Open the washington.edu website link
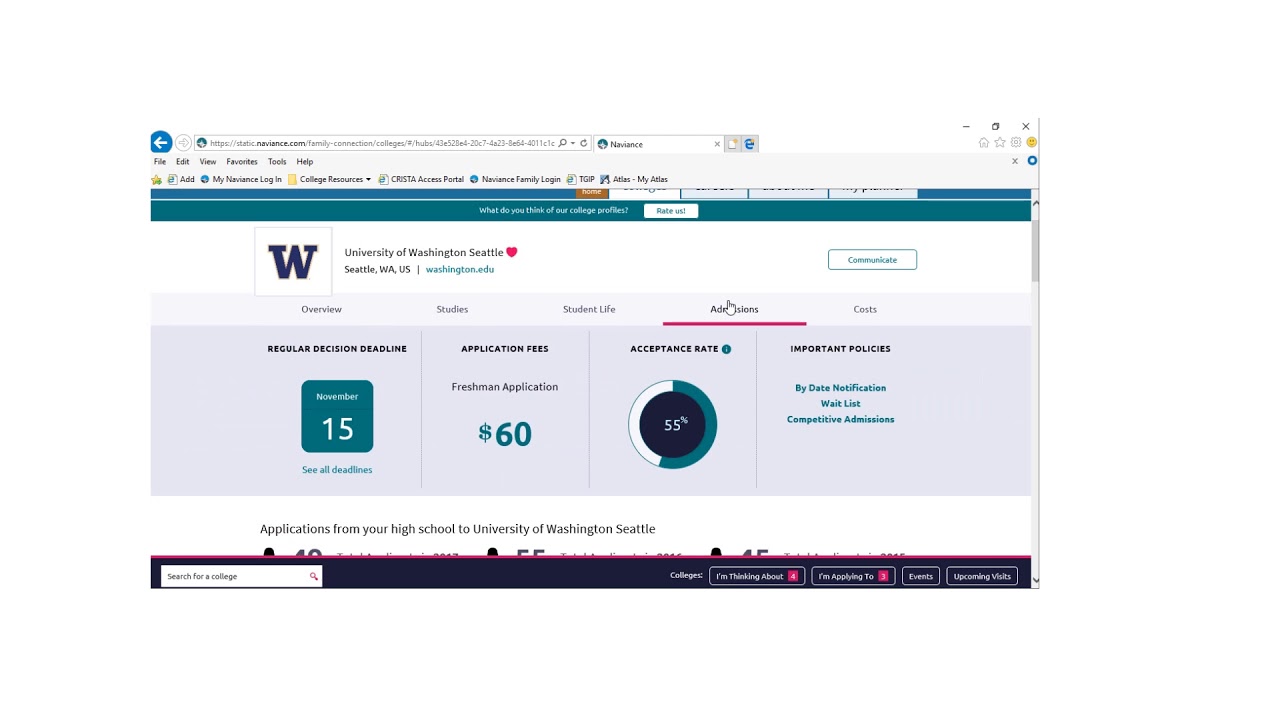 [460, 270]
